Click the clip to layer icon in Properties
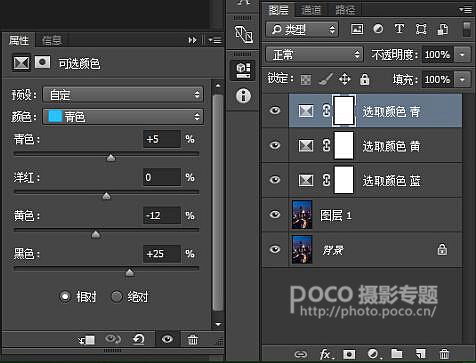The image size is (476, 363). click(87, 340)
